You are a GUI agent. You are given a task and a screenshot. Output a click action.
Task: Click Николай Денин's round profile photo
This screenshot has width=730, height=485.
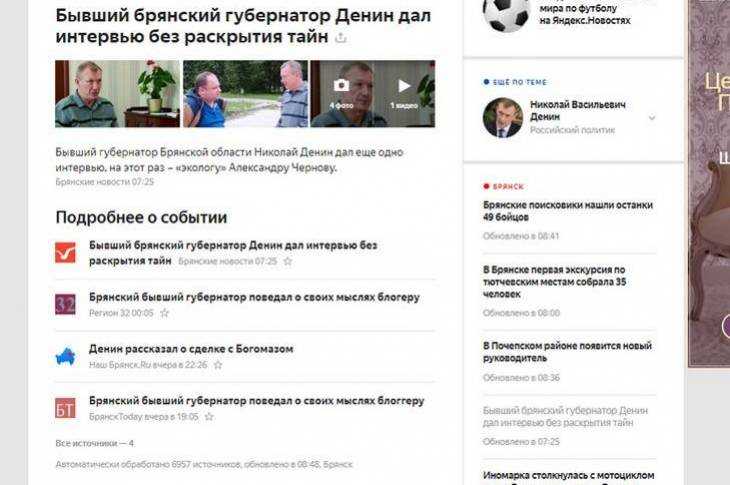pyautogui.click(x=503, y=118)
